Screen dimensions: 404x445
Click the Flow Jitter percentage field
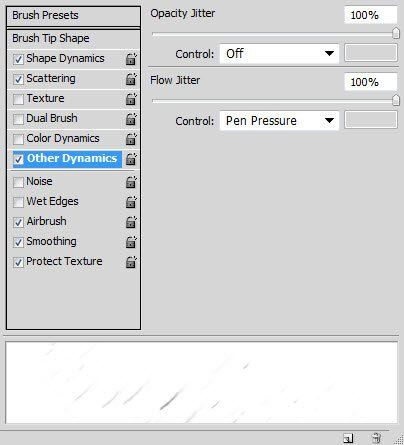(x=371, y=82)
